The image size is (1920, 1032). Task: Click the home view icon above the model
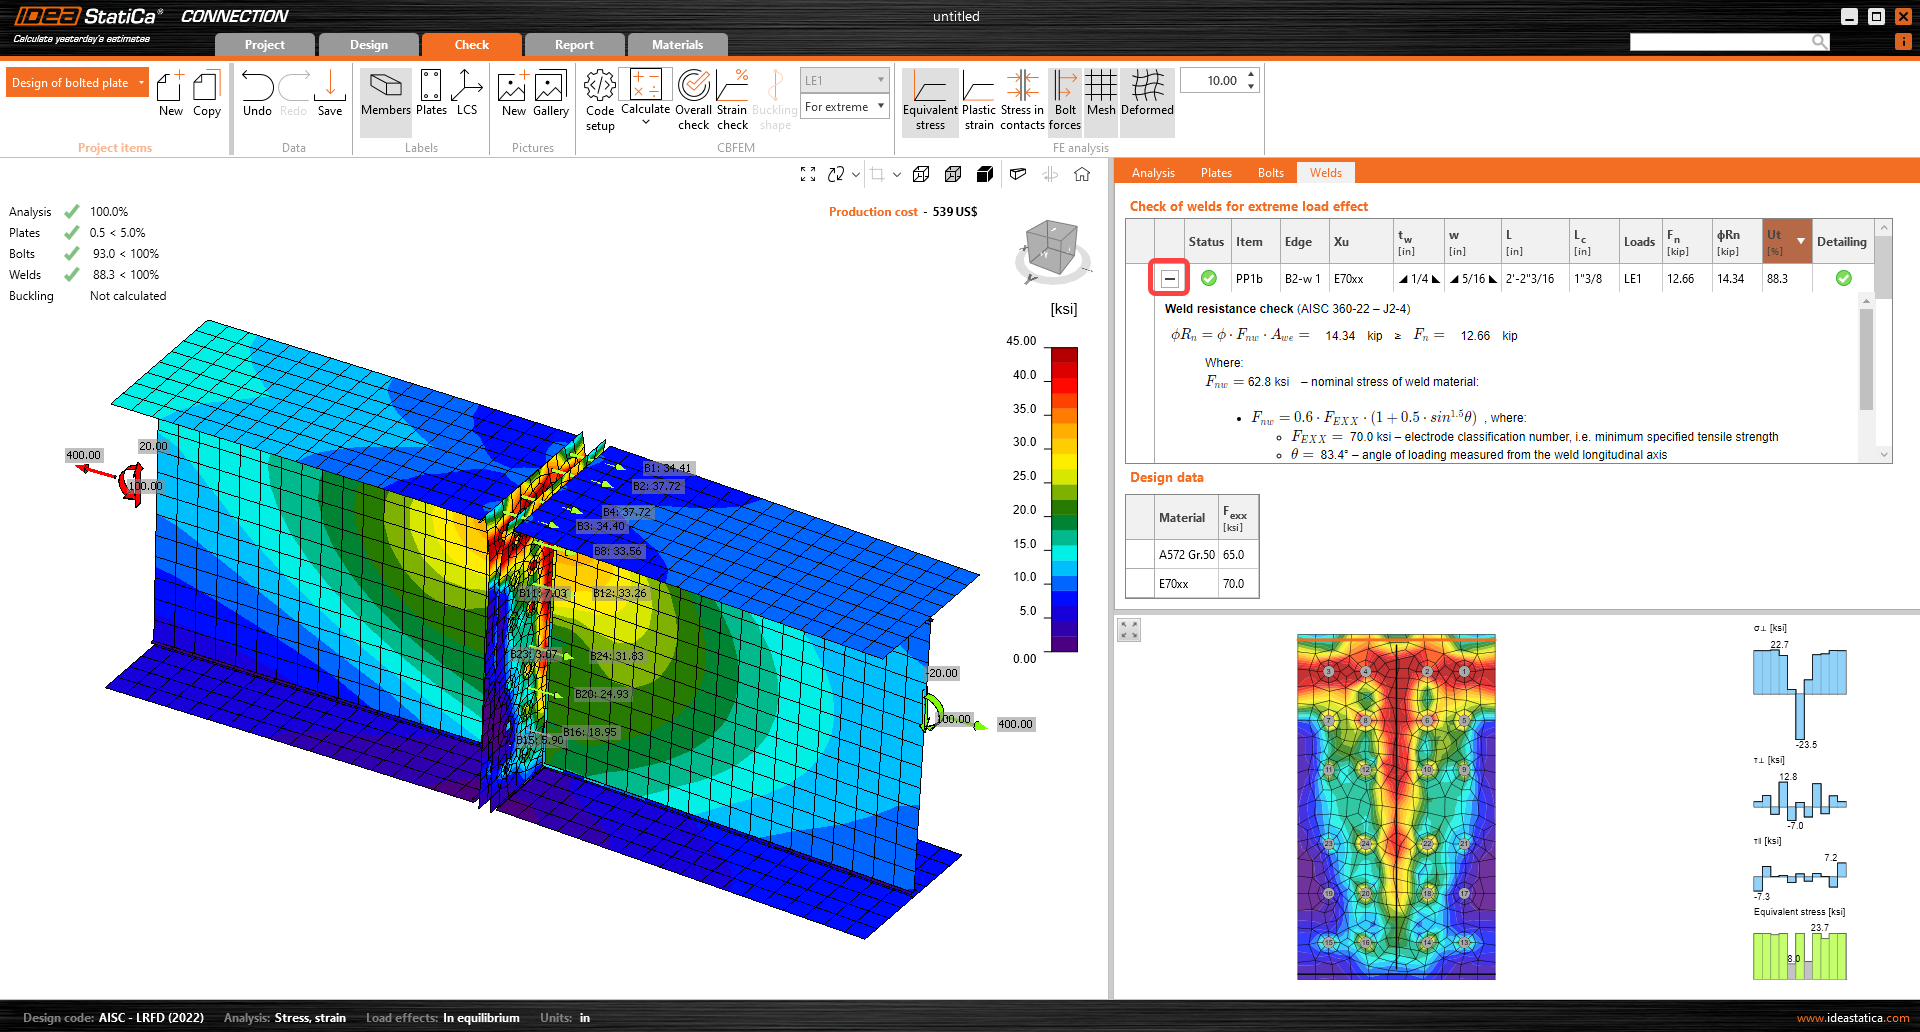click(1082, 174)
